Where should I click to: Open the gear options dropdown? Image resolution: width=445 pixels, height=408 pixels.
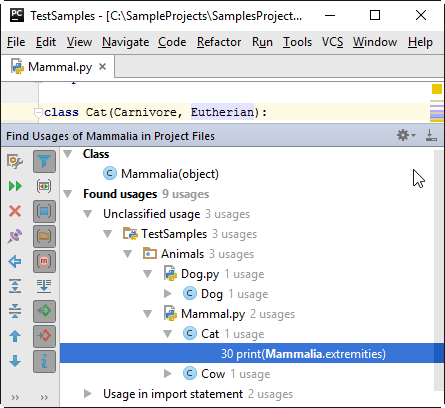pyautogui.click(x=406, y=135)
